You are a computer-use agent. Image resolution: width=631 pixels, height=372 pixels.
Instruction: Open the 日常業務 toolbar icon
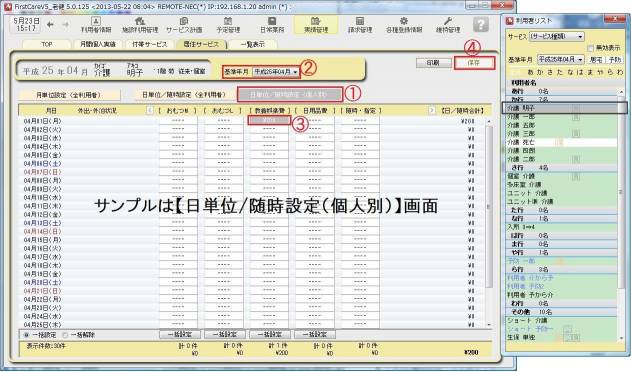pyautogui.click(x=272, y=25)
